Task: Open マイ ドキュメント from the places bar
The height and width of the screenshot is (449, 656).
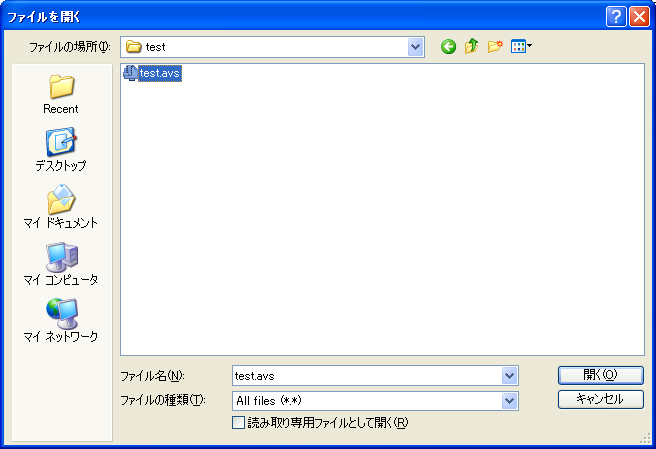Action: tap(61, 208)
